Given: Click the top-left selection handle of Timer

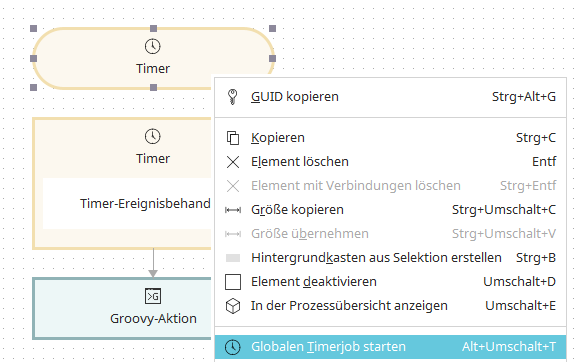Looking at the screenshot, I should coord(33,29).
